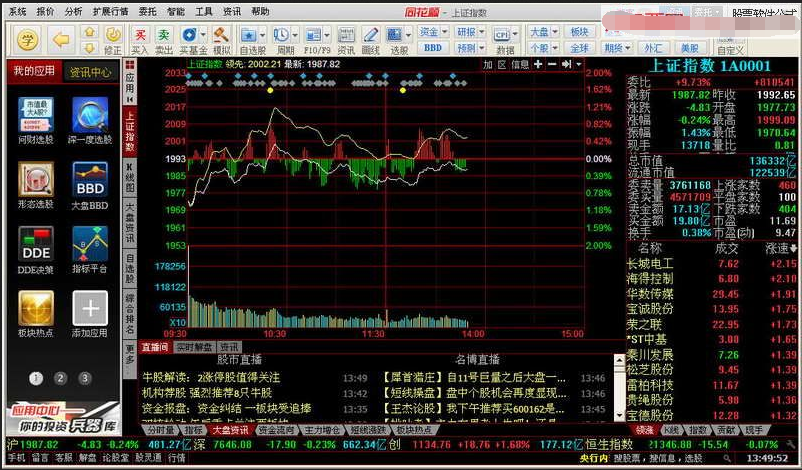This screenshot has height=470, width=802.
Task: Open the 模拟 gavel simulation icon
Action: (x=221, y=40)
